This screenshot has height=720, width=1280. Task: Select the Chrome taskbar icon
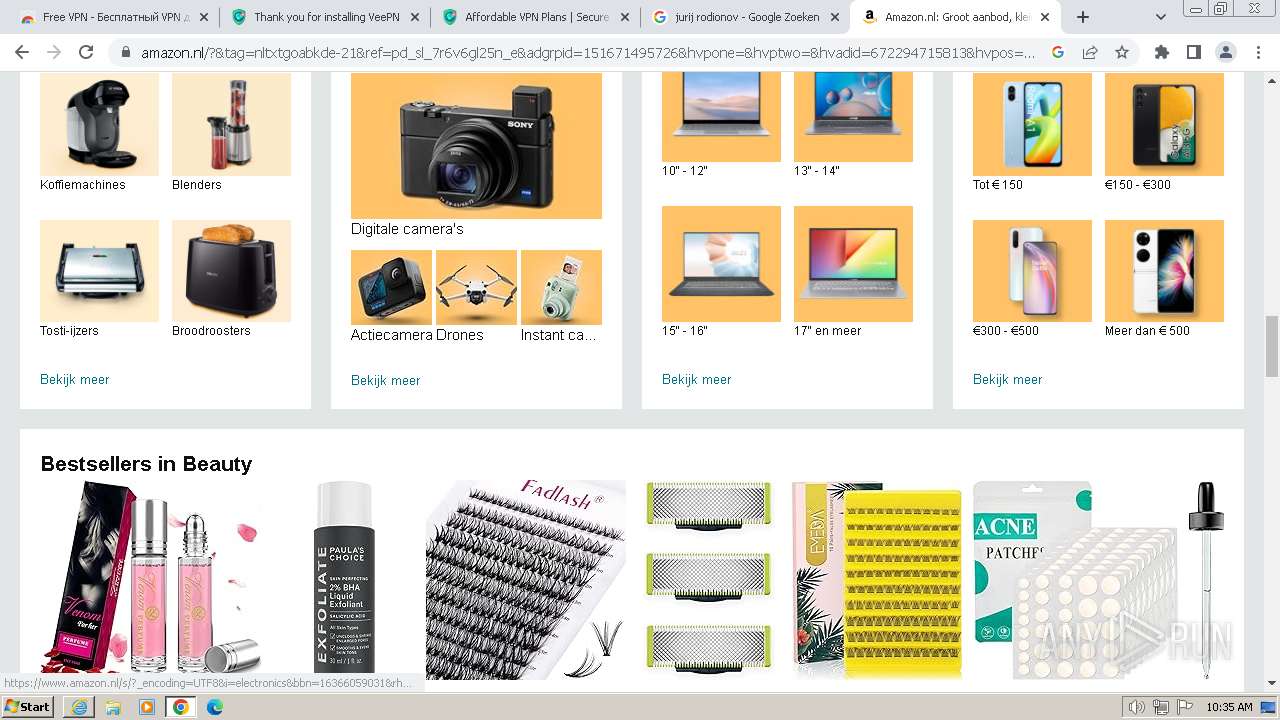181,707
